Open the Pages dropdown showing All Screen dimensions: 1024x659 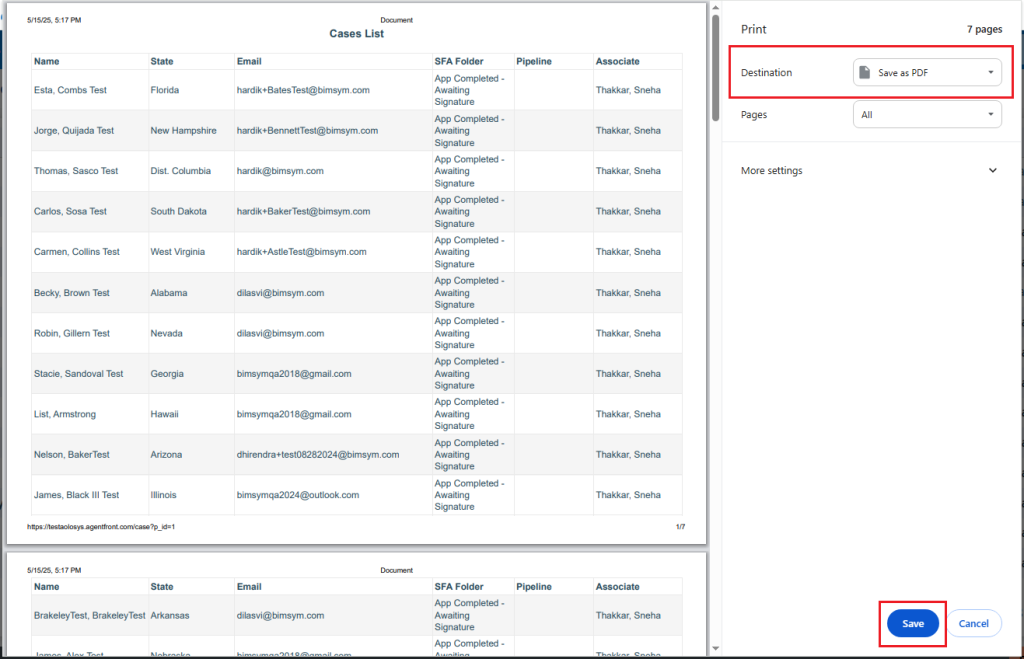click(x=927, y=115)
